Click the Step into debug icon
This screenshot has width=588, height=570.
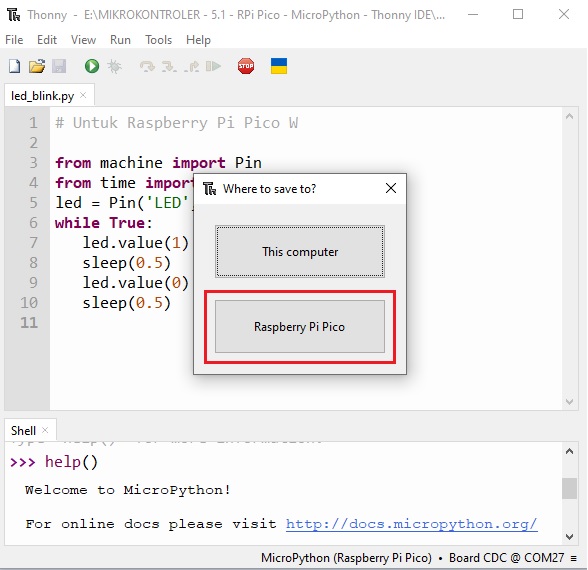[x=169, y=66]
